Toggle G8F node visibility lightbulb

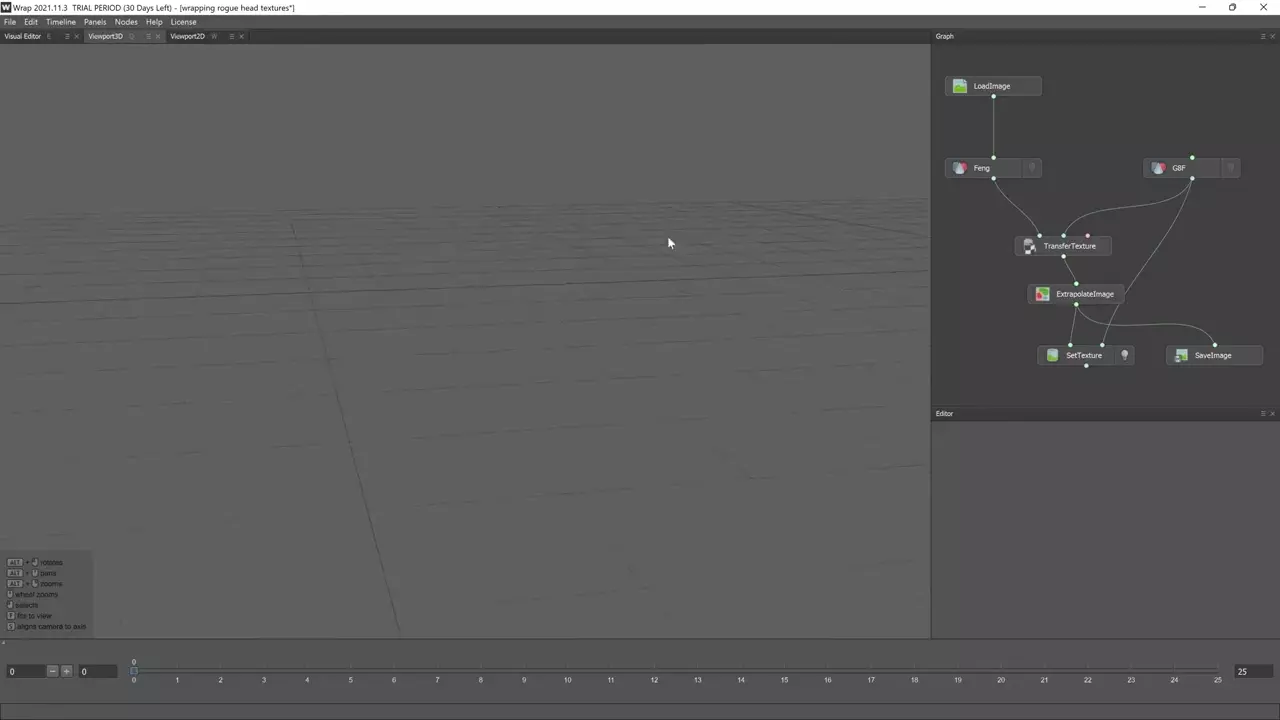point(1230,168)
